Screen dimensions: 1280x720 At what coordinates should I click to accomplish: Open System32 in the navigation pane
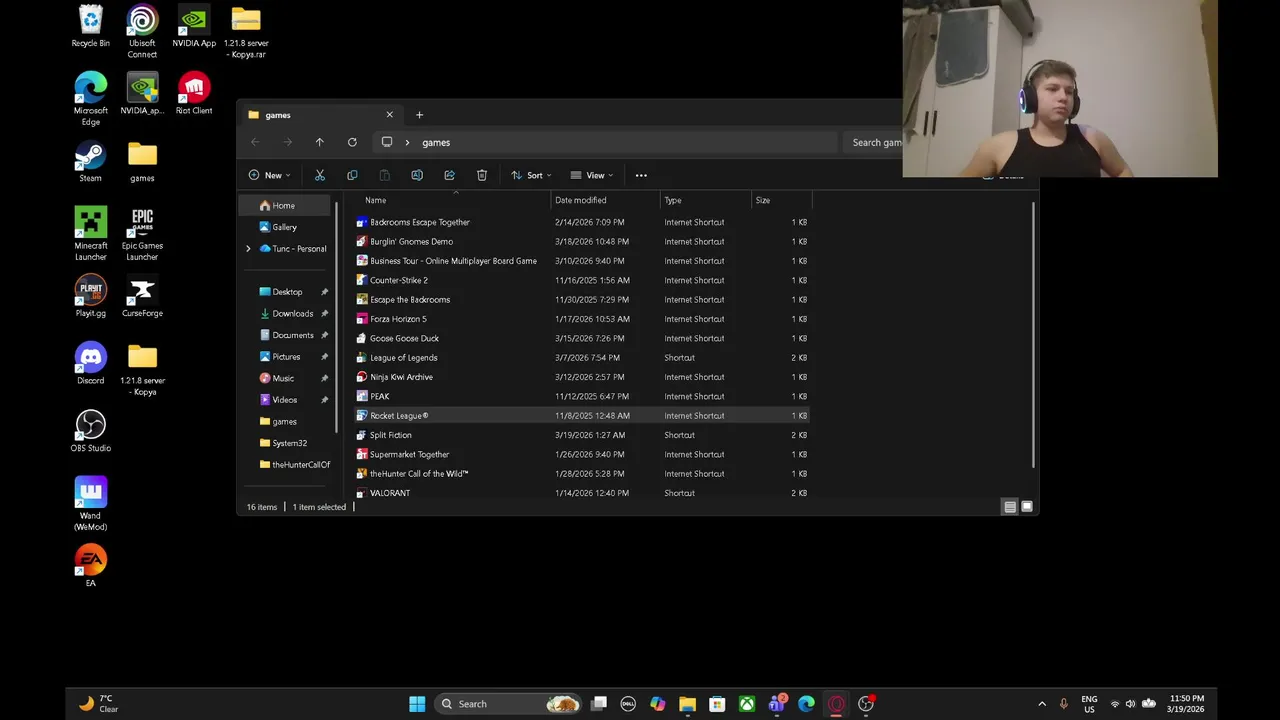(x=289, y=443)
